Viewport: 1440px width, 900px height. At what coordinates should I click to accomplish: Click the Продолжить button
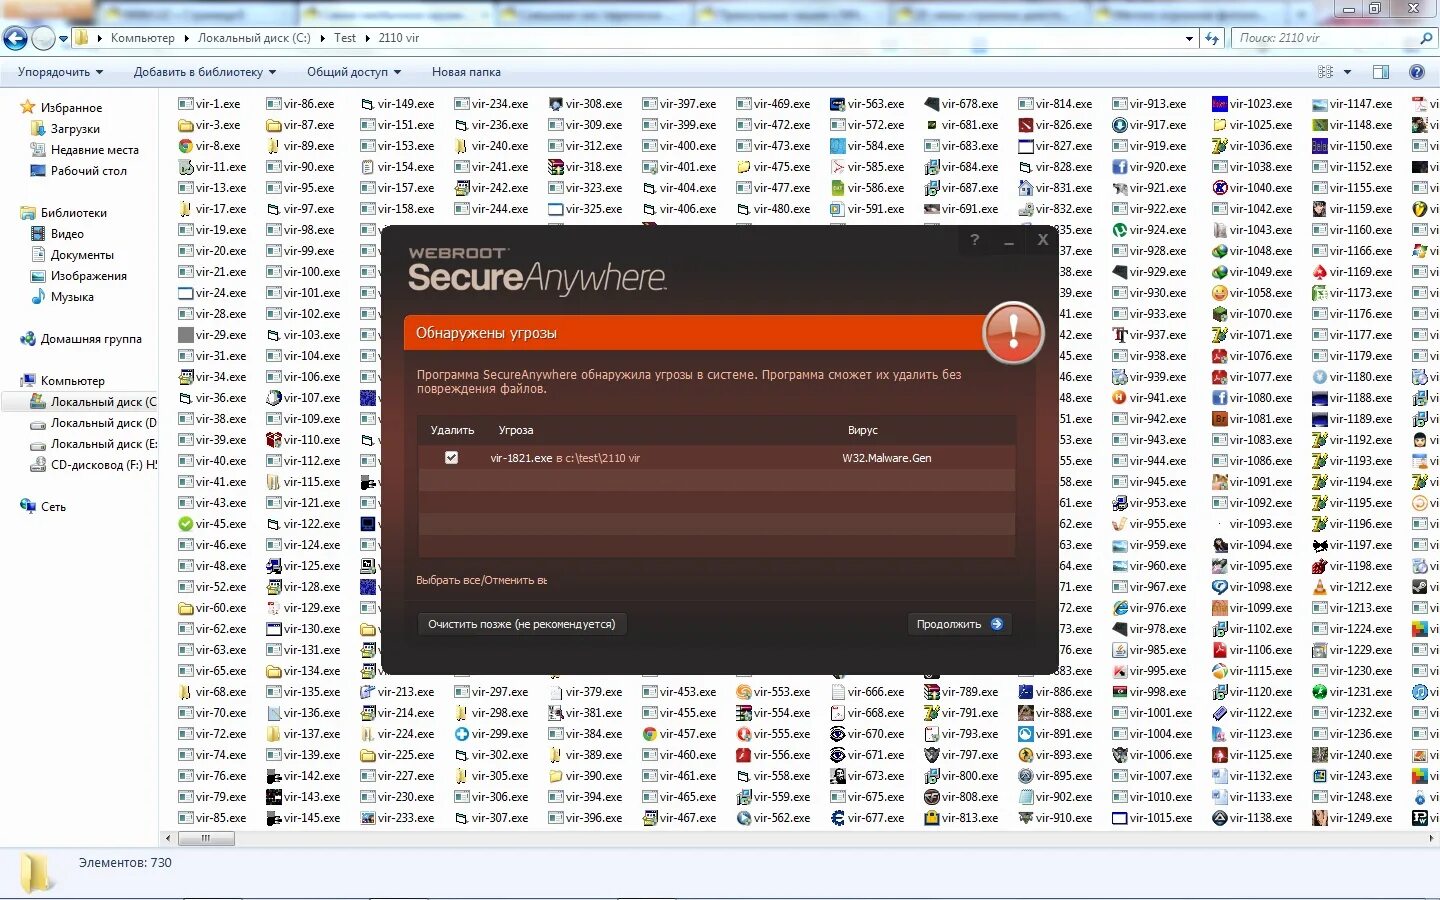957,623
